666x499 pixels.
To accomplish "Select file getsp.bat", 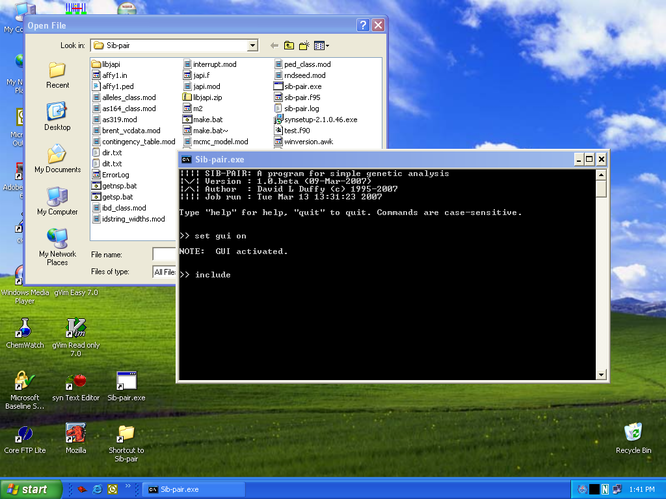I will 113,197.
